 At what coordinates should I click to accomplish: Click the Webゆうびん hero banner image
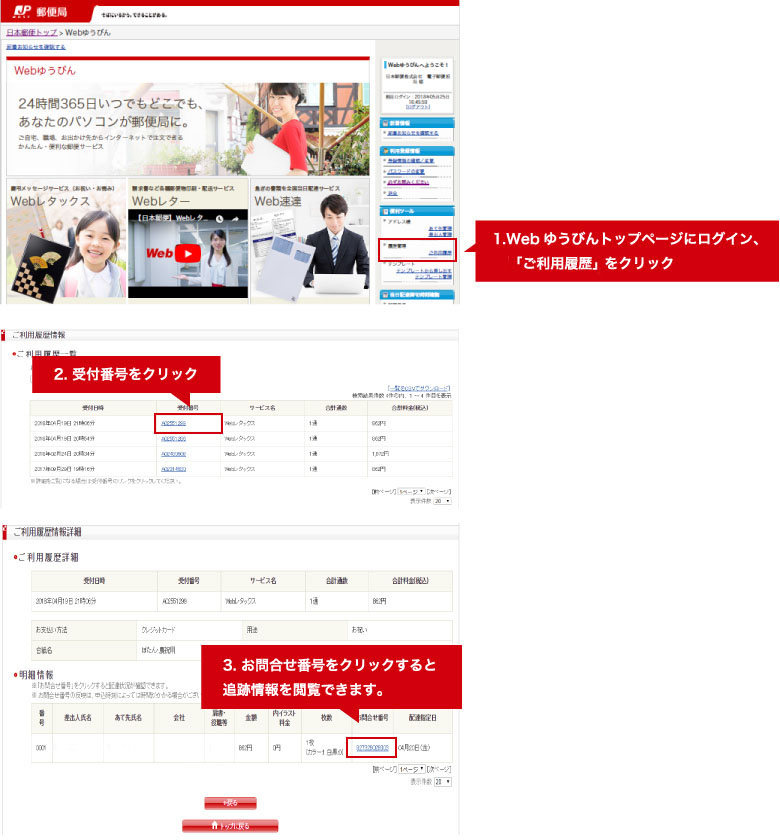[x=188, y=129]
